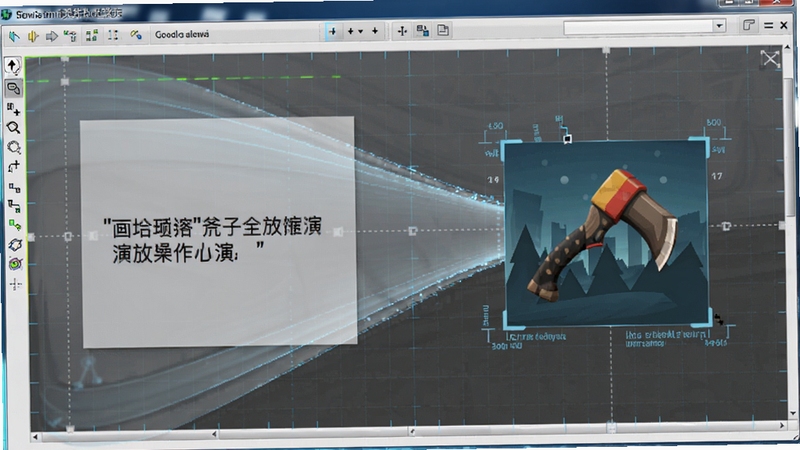Click the right-side handle of axe image
The image size is (800, 450).
click(726, 226)
